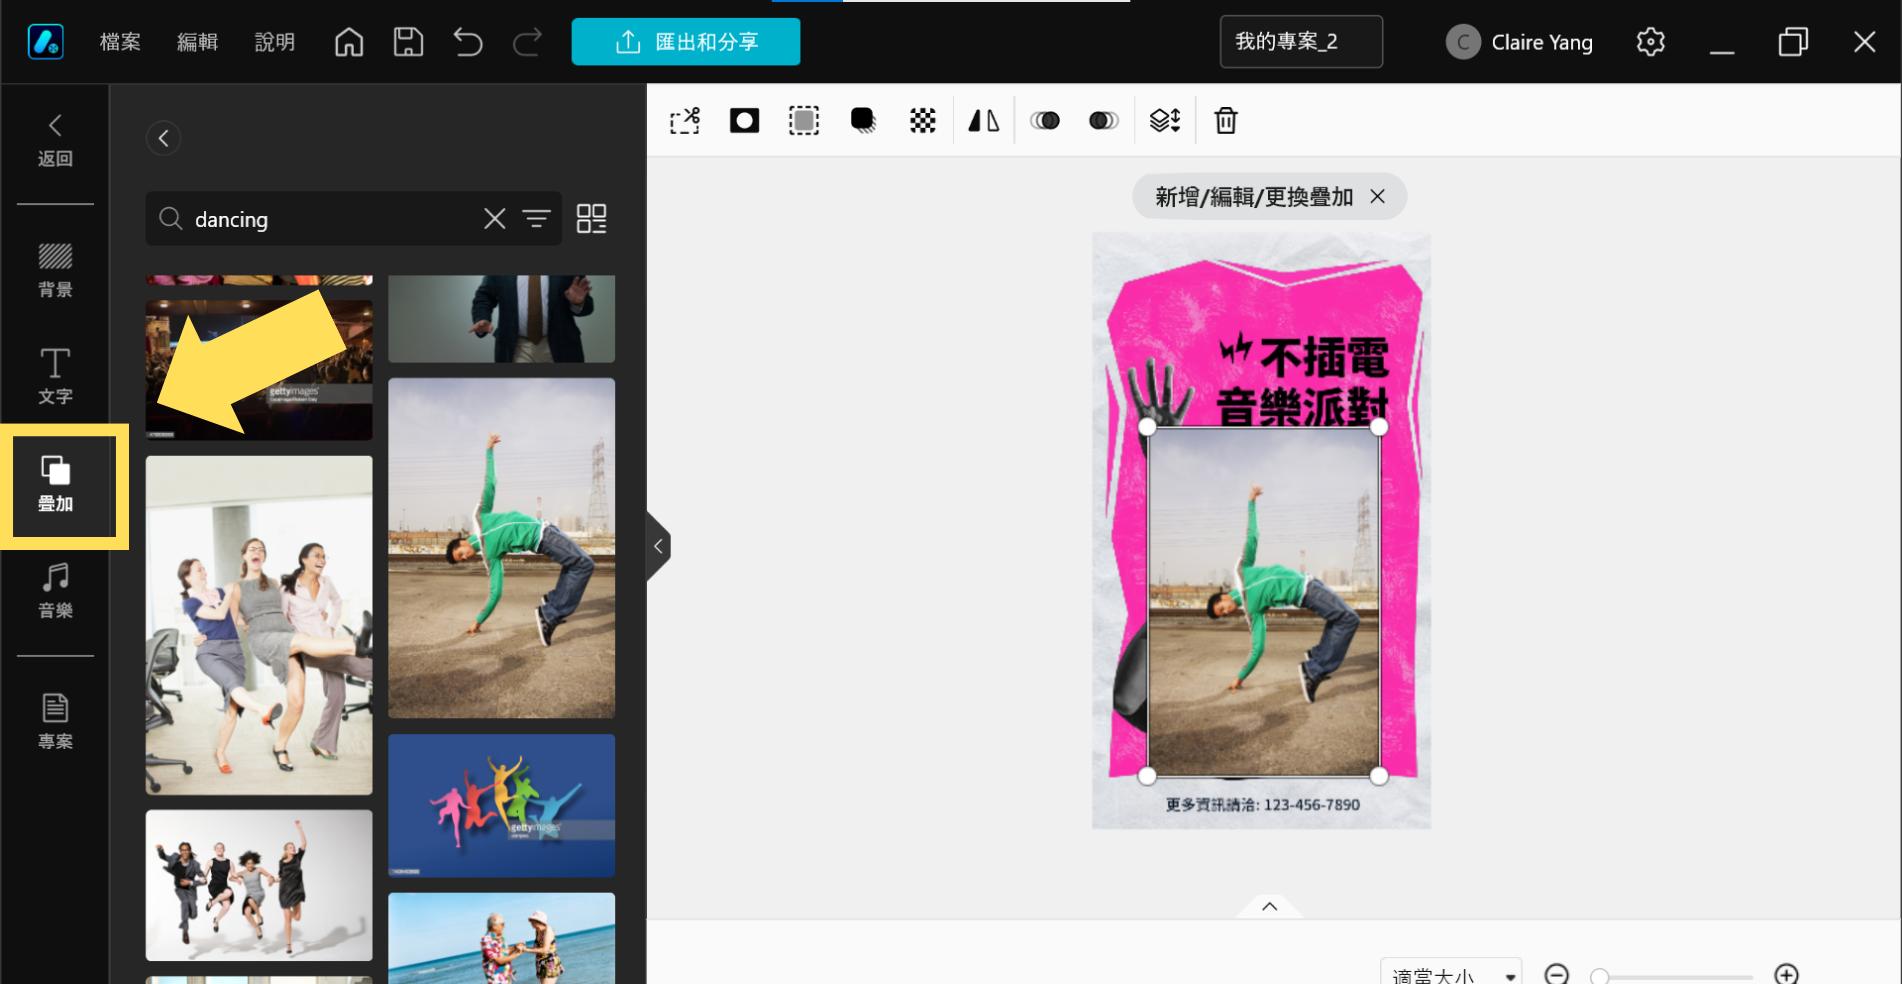Select the three office women dancing thumbnail
Viewport: 1902px width, 984px height.
click(x=259, y=626)
